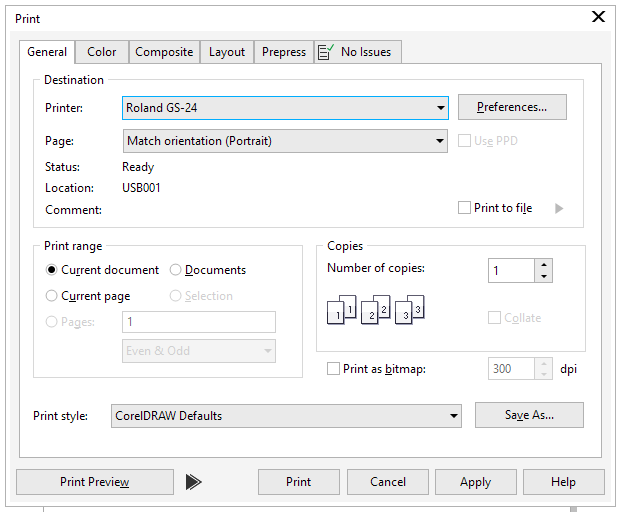This screenshot has width=621, height=512.
Task: Close the Print dialog with X
Action: tap(599, 16)
